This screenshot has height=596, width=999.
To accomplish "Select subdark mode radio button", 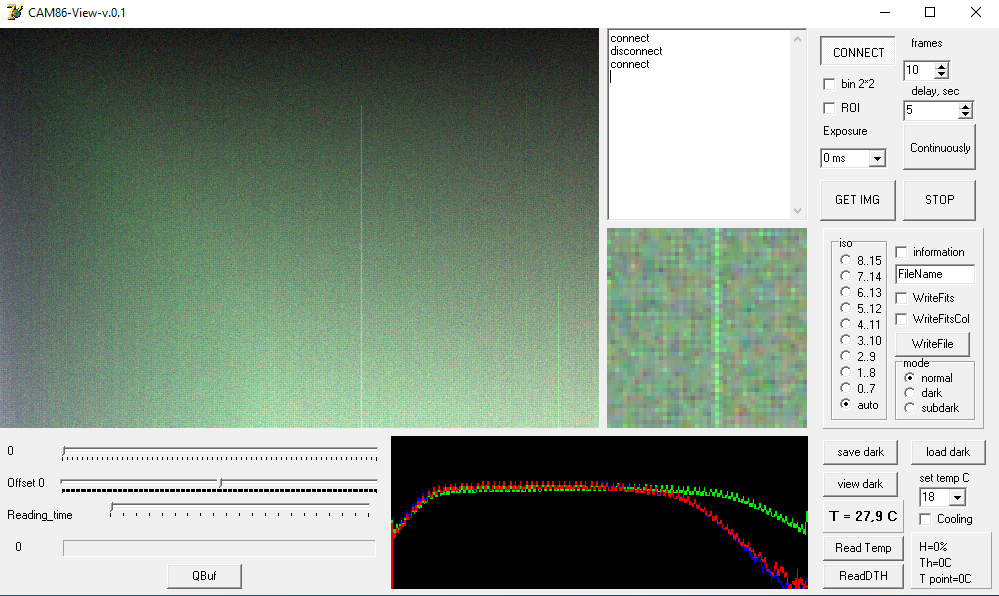I will [x=910, y=408].
